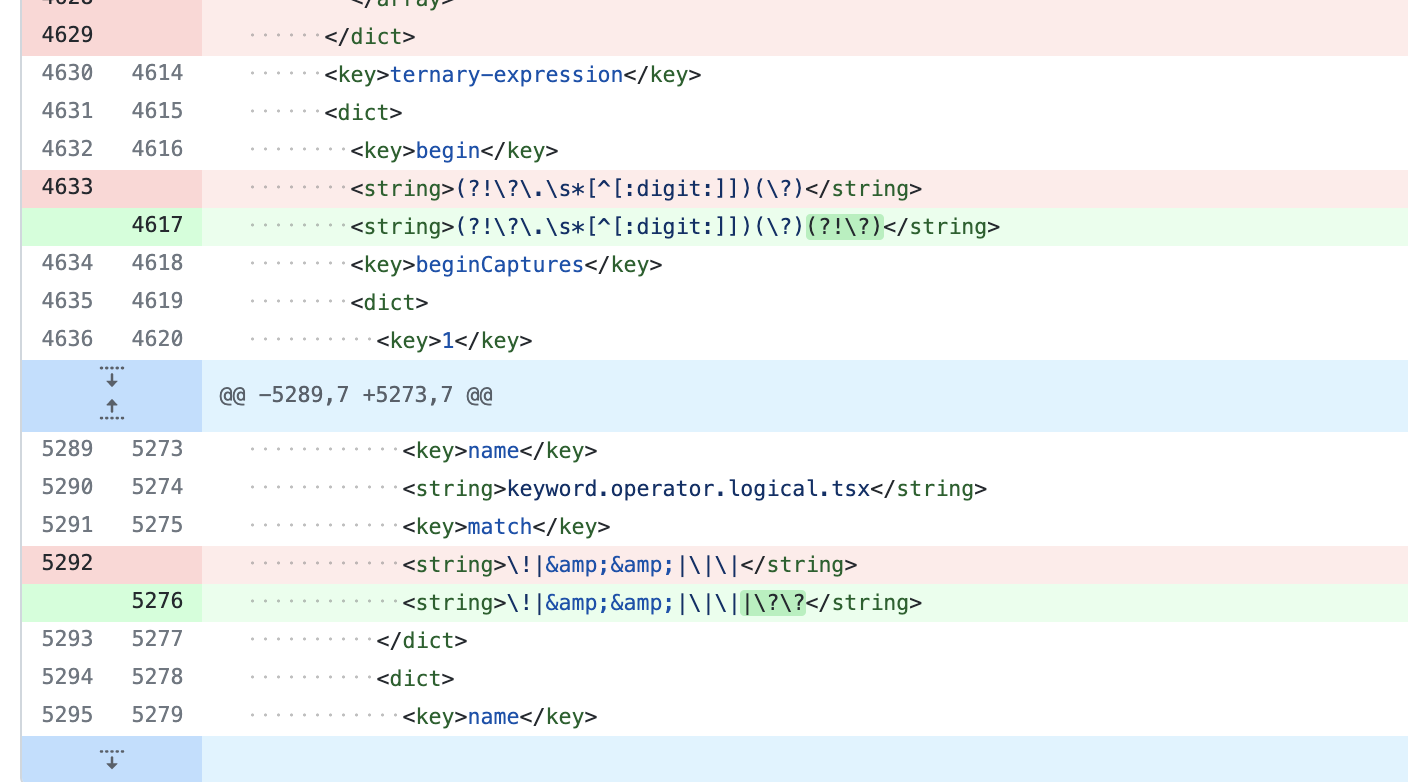Viewport: 1408px width, 782px height.
Task: Select old line number 5289
Action: tap(67, 449)
